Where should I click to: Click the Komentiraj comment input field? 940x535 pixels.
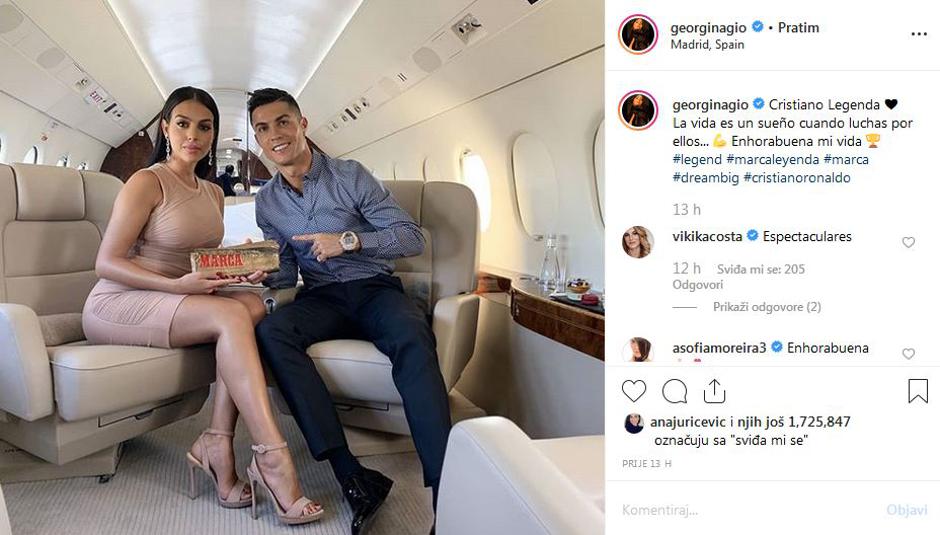coord(749,510)
